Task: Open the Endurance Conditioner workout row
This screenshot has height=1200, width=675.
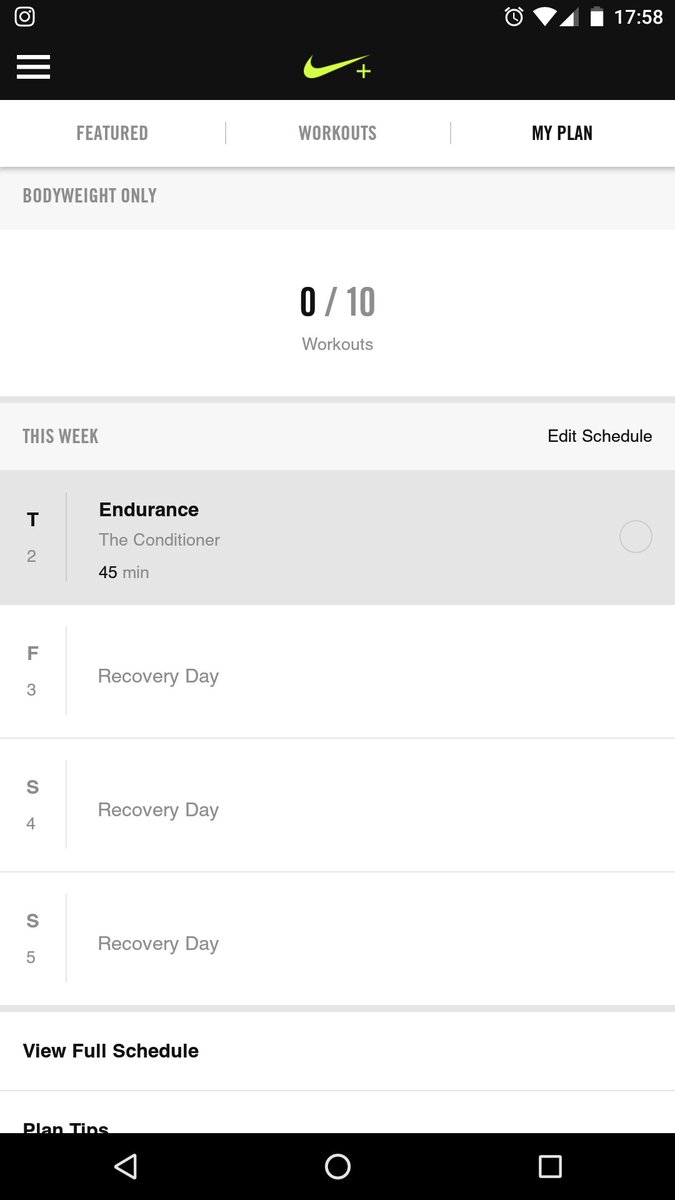Action: (x=337, y=538)
